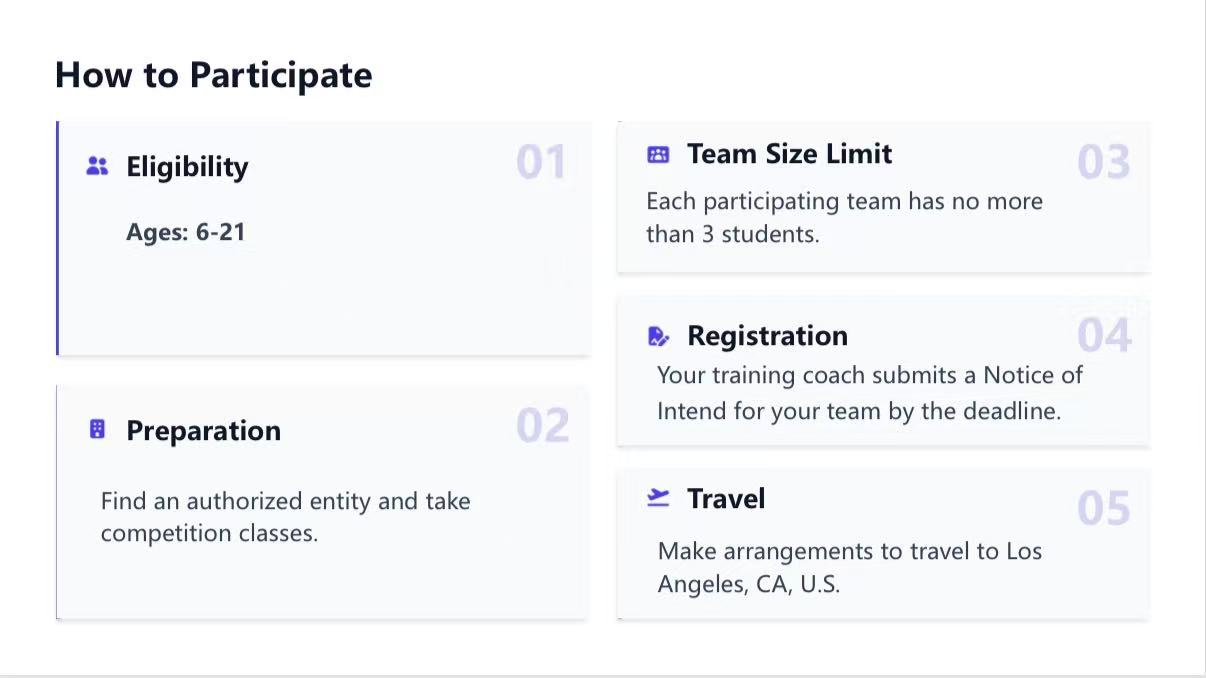This screenshot has height=678, width=1206.
Task: Click the building icon next to Preparation
Action: 97,430
